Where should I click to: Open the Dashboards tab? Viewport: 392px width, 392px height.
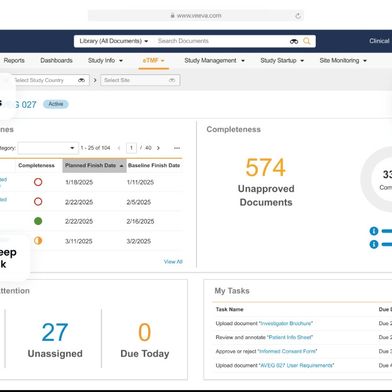(56, 61)
